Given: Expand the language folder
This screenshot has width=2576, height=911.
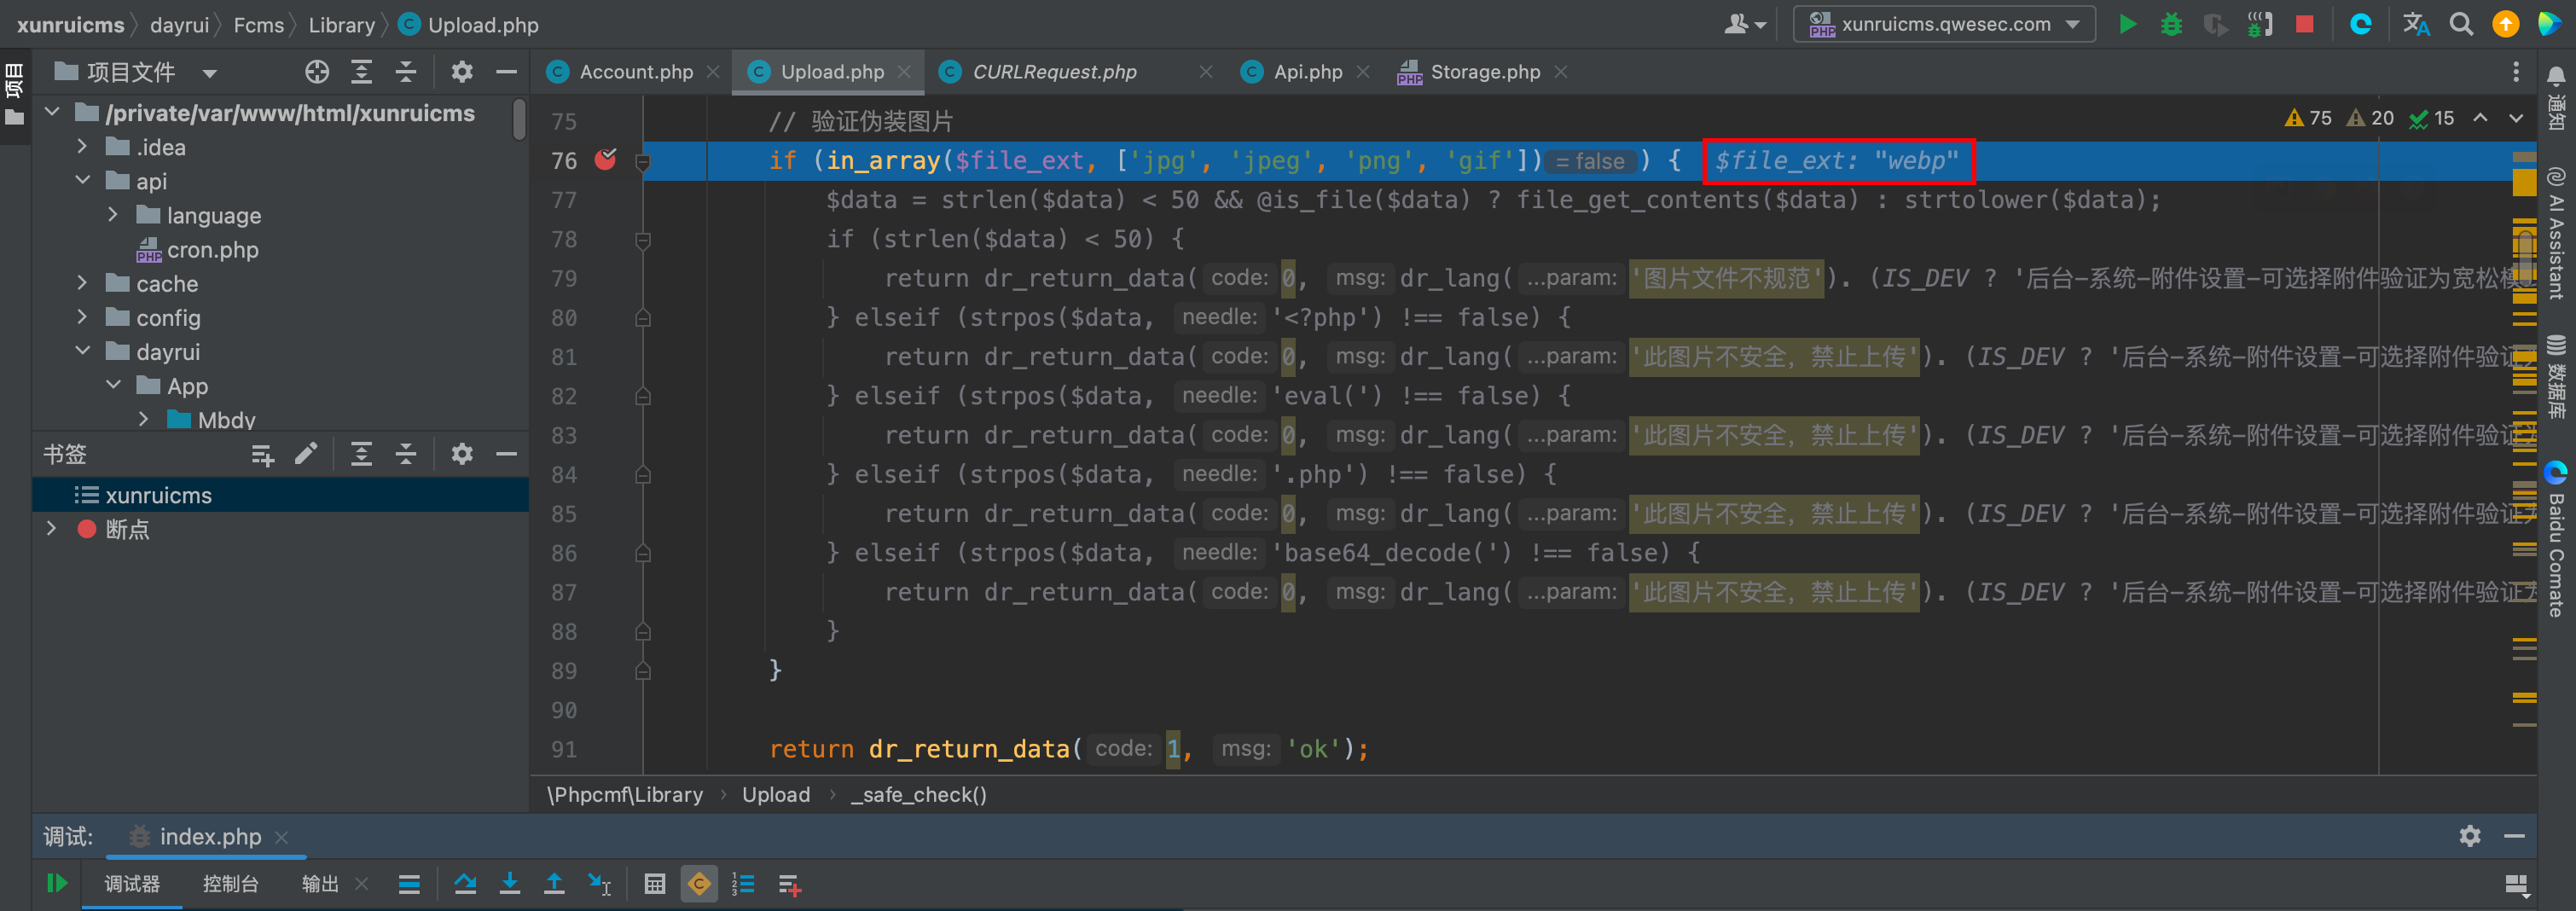Looking at the screenshot, I should click(113, 215).
